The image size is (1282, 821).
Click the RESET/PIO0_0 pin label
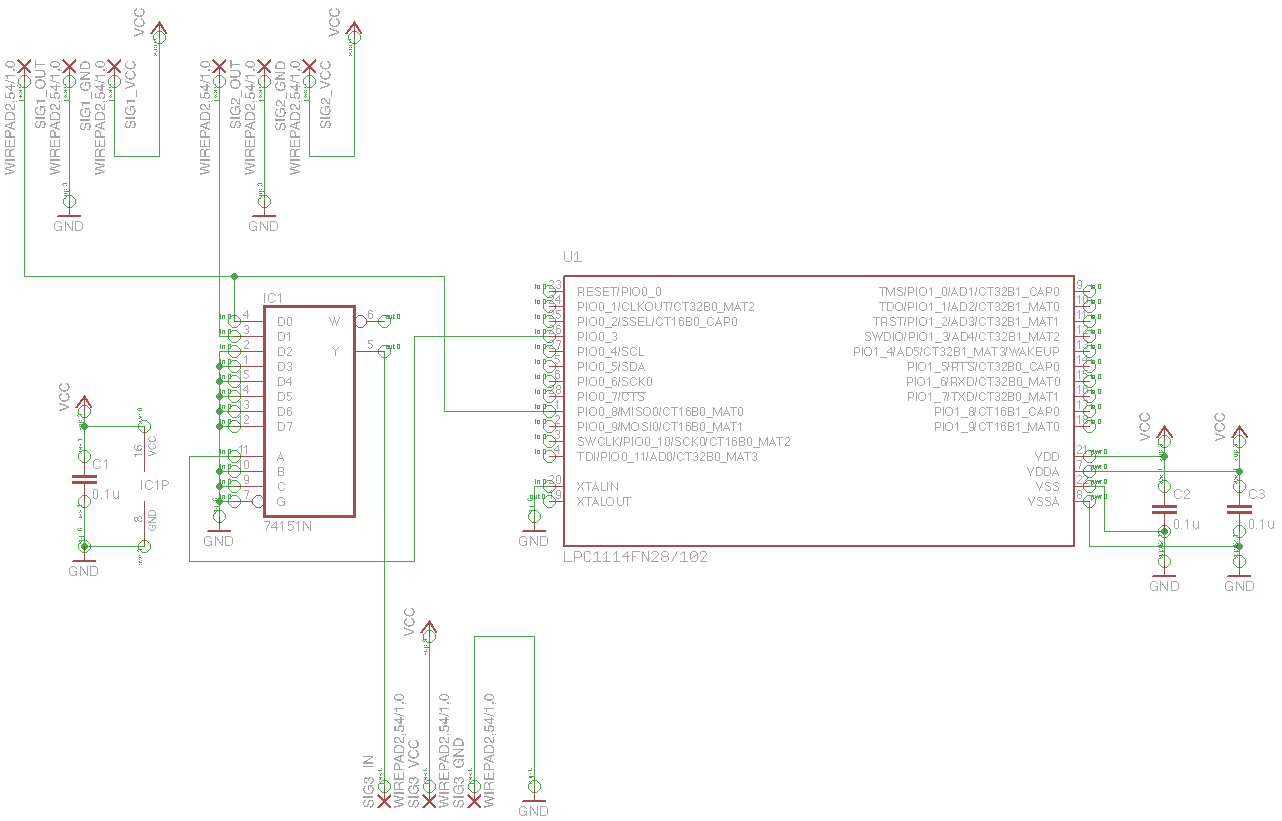click(619, 292)
